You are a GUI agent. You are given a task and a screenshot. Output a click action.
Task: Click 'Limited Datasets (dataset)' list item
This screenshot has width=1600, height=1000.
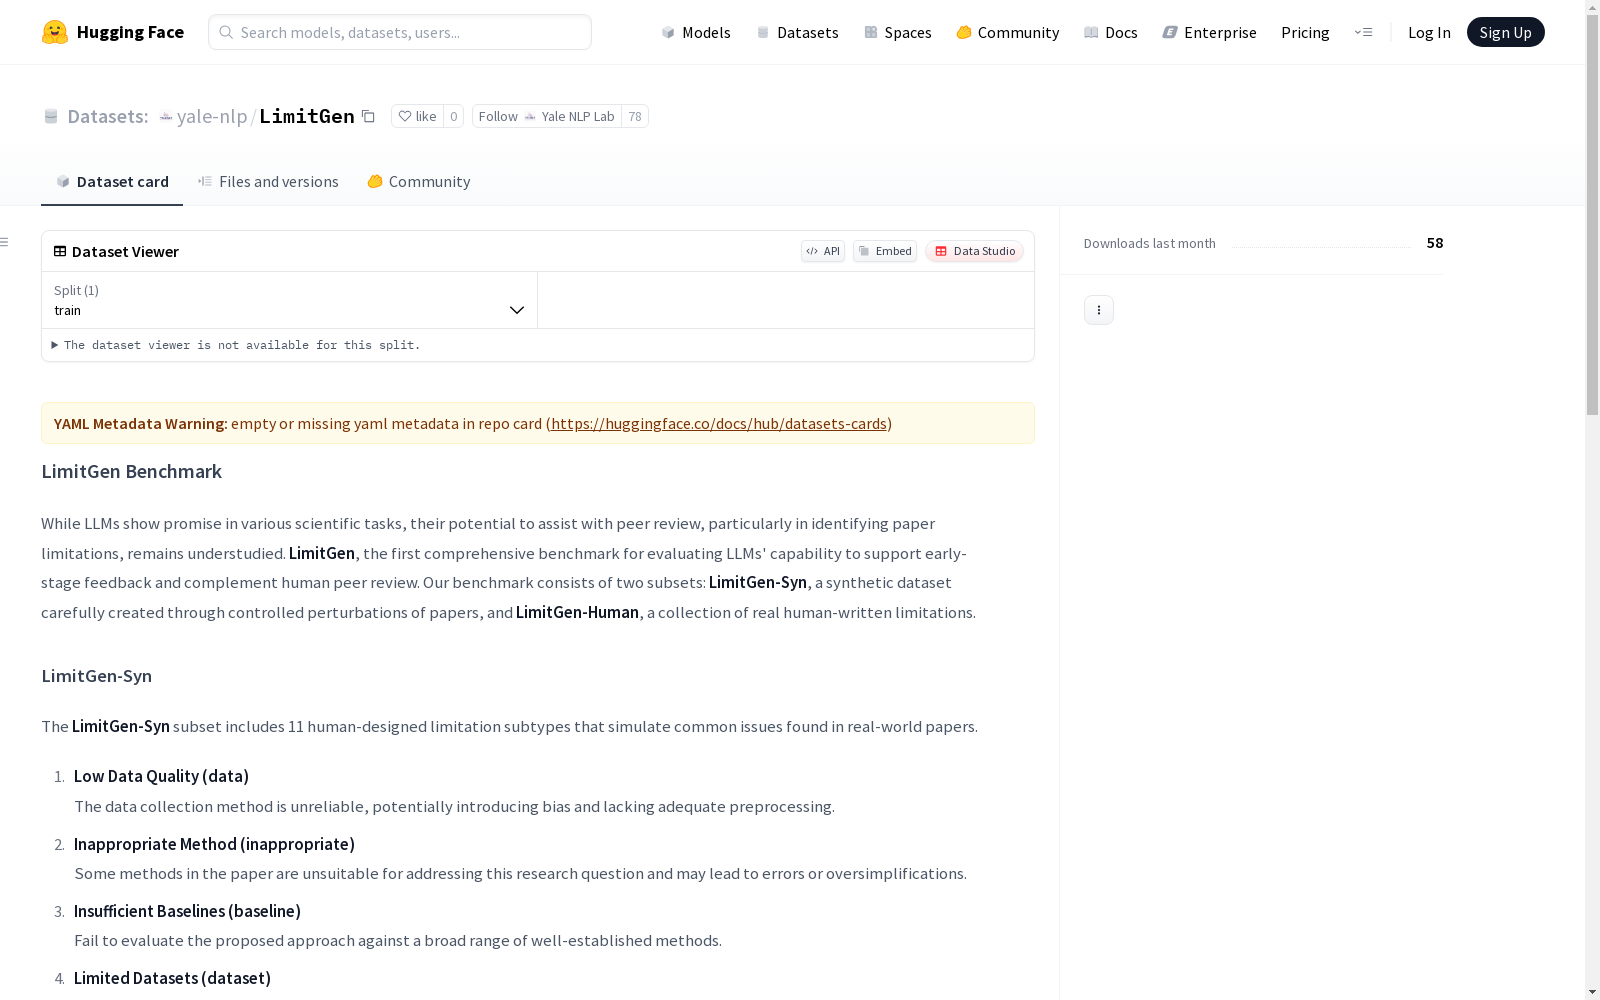pos(172,978)
